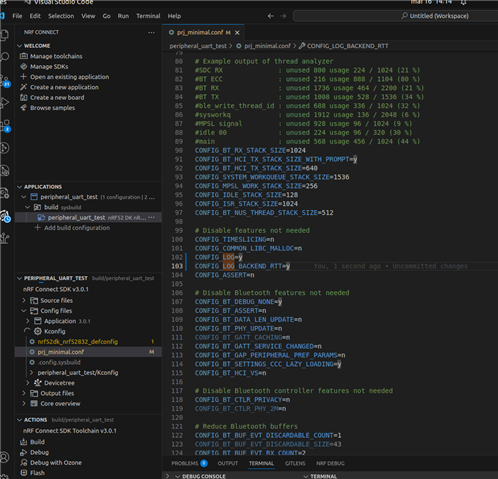Open the File menu
The height and width of the screenshot is (479, 498).
click(x=17, y=16)
